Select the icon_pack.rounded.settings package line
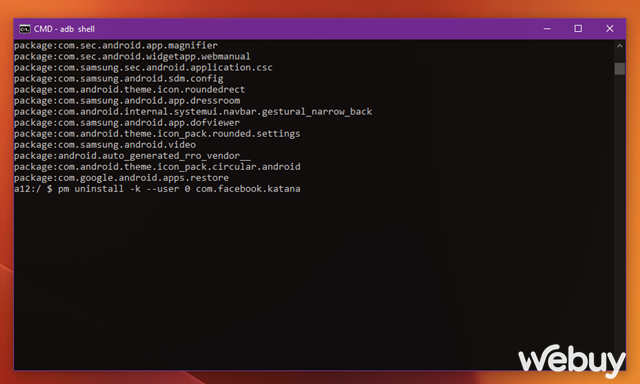This screenshot has height=384, width=640. (x=157, y=133)
